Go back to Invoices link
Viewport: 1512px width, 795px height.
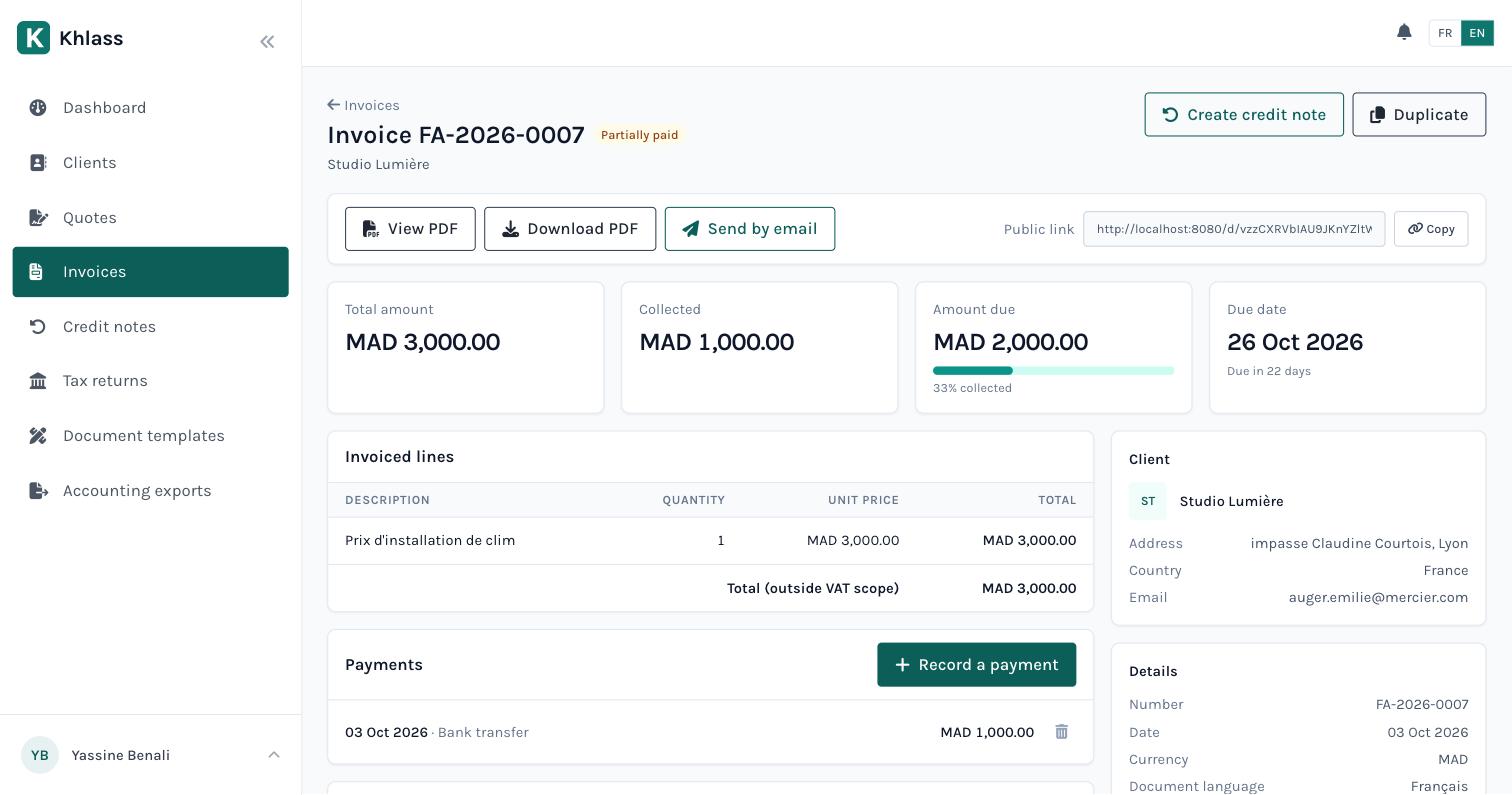(x=364, y=105)
